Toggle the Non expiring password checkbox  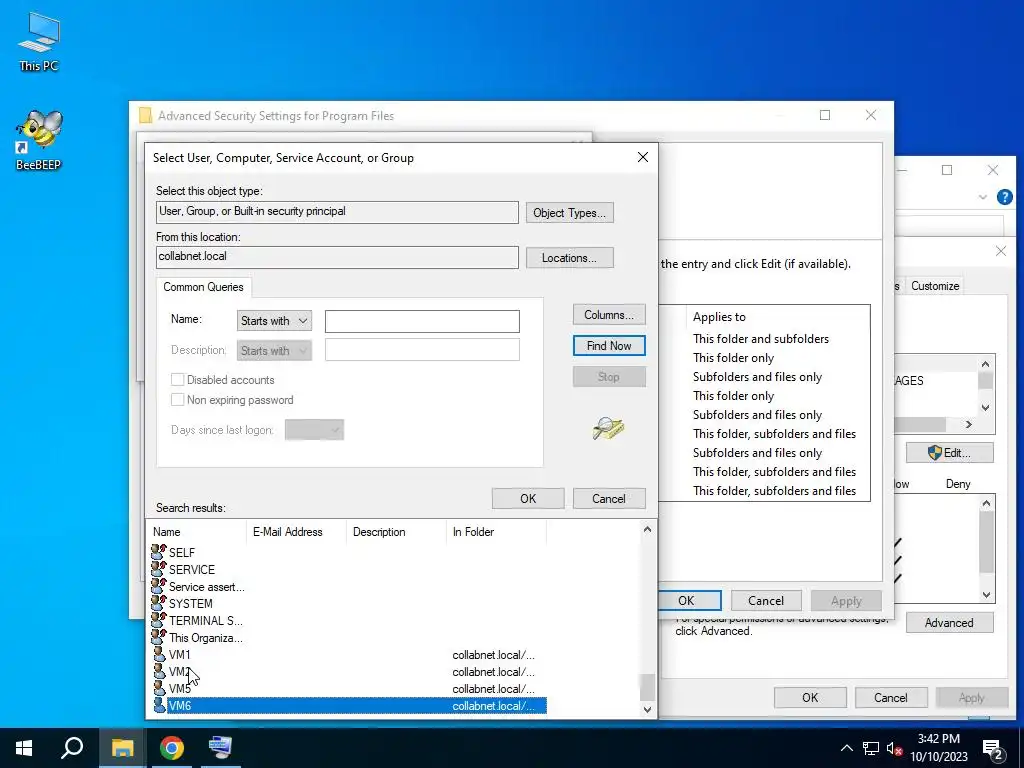[177, 400]
